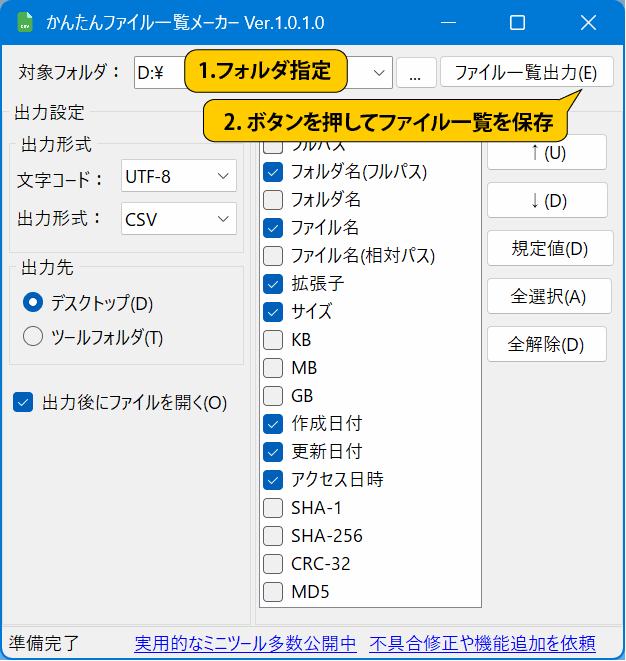Check the フォルダ名 checkbox

(273, 200)
